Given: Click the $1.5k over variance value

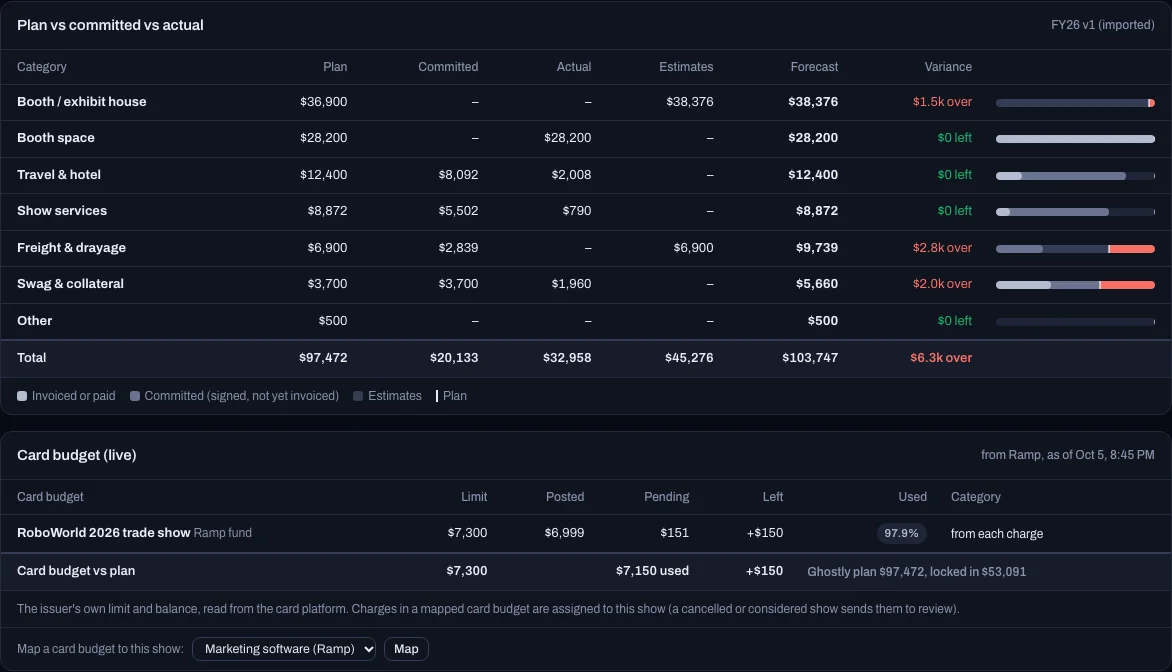Looking at the screenshot, I should click(x=942, y=102).
